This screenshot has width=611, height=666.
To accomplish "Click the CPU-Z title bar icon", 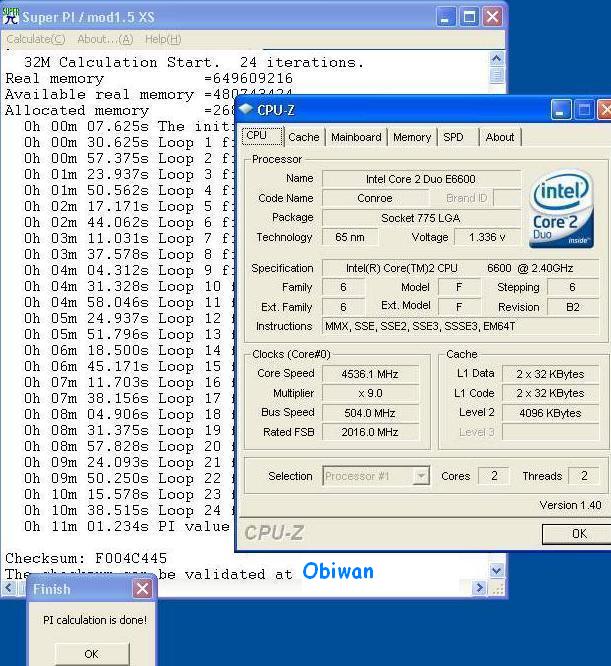I will (x=246, y=109).
